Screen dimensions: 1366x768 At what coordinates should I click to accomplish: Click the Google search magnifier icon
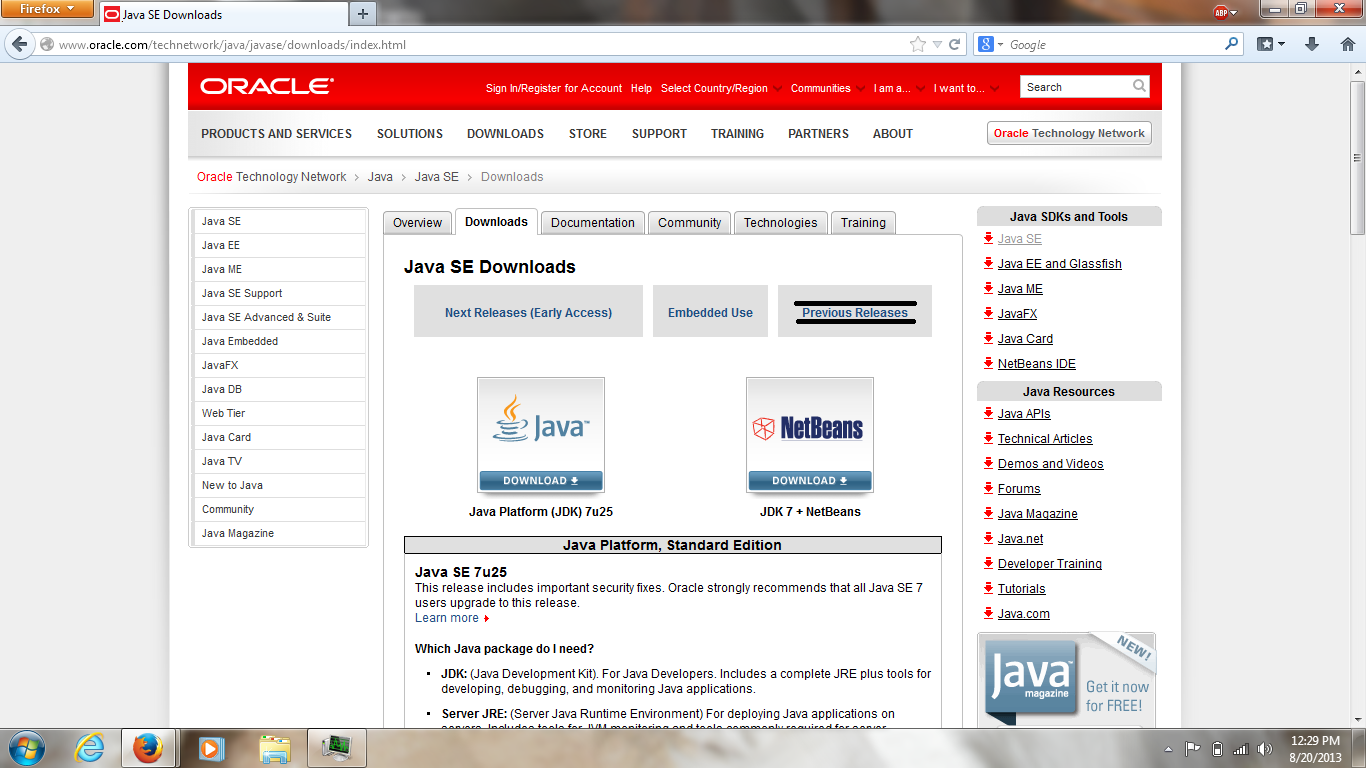(1231, 44)
